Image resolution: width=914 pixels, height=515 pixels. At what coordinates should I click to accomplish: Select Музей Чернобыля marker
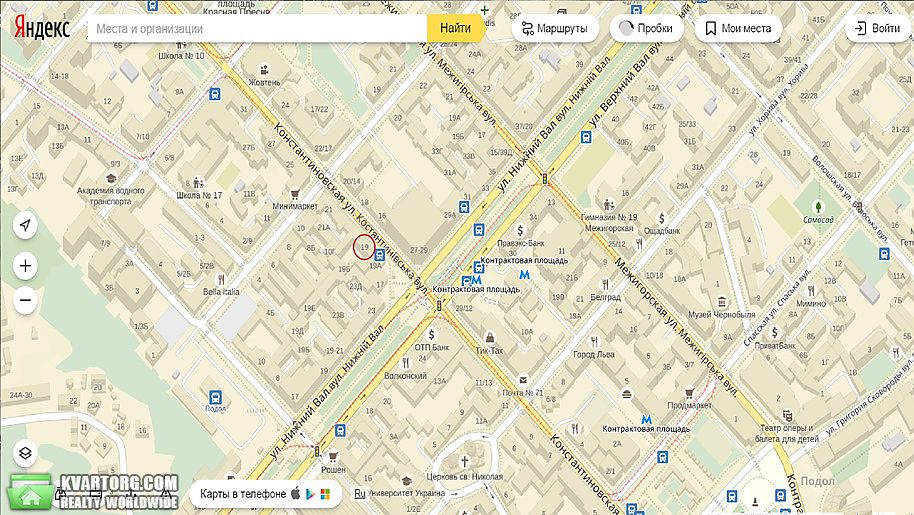click(x=722, y=302)
